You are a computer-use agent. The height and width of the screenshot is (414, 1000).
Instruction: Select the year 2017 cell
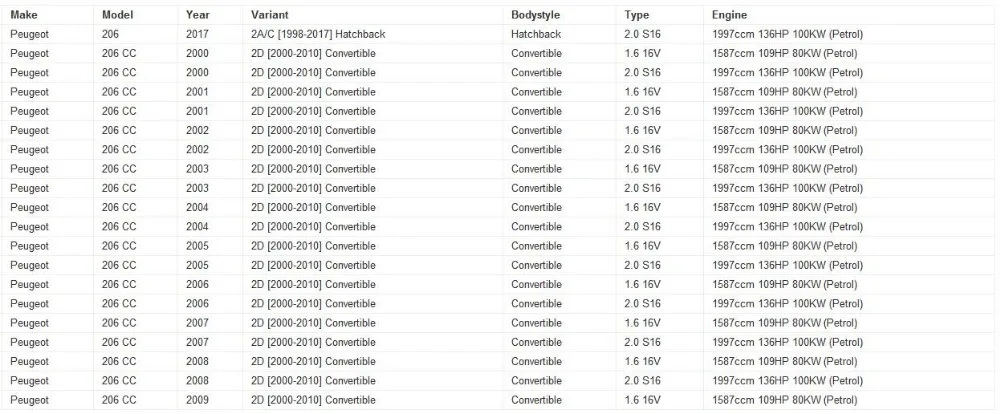point(197,34)
